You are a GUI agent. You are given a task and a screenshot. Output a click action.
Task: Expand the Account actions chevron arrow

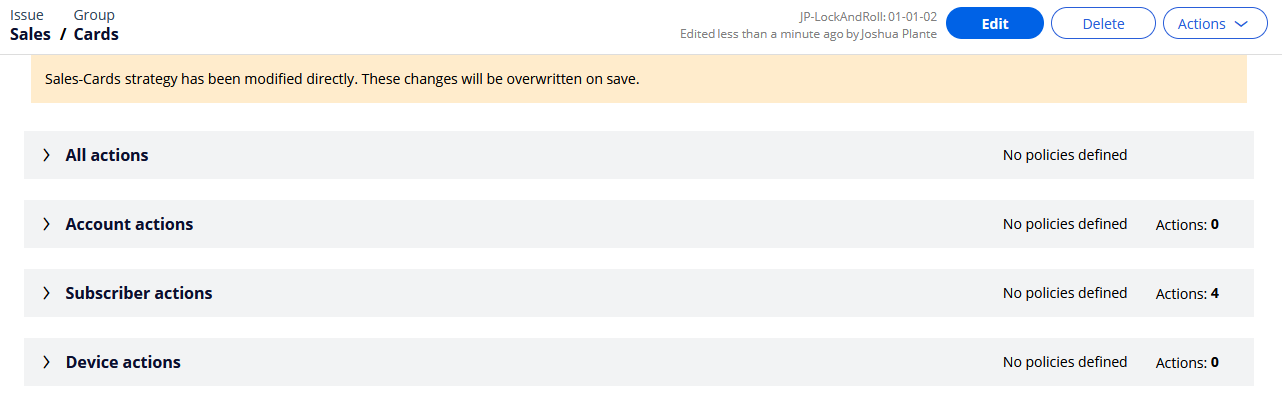46,224
